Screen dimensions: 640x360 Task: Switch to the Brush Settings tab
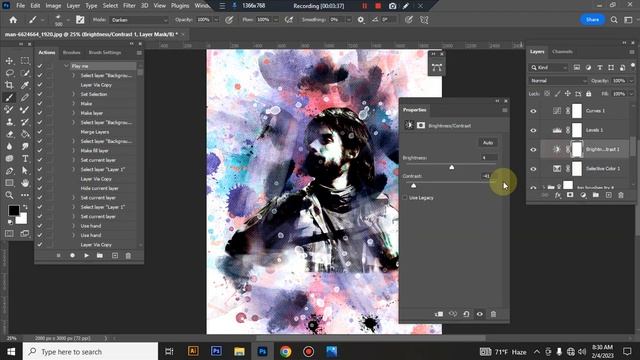105,52
